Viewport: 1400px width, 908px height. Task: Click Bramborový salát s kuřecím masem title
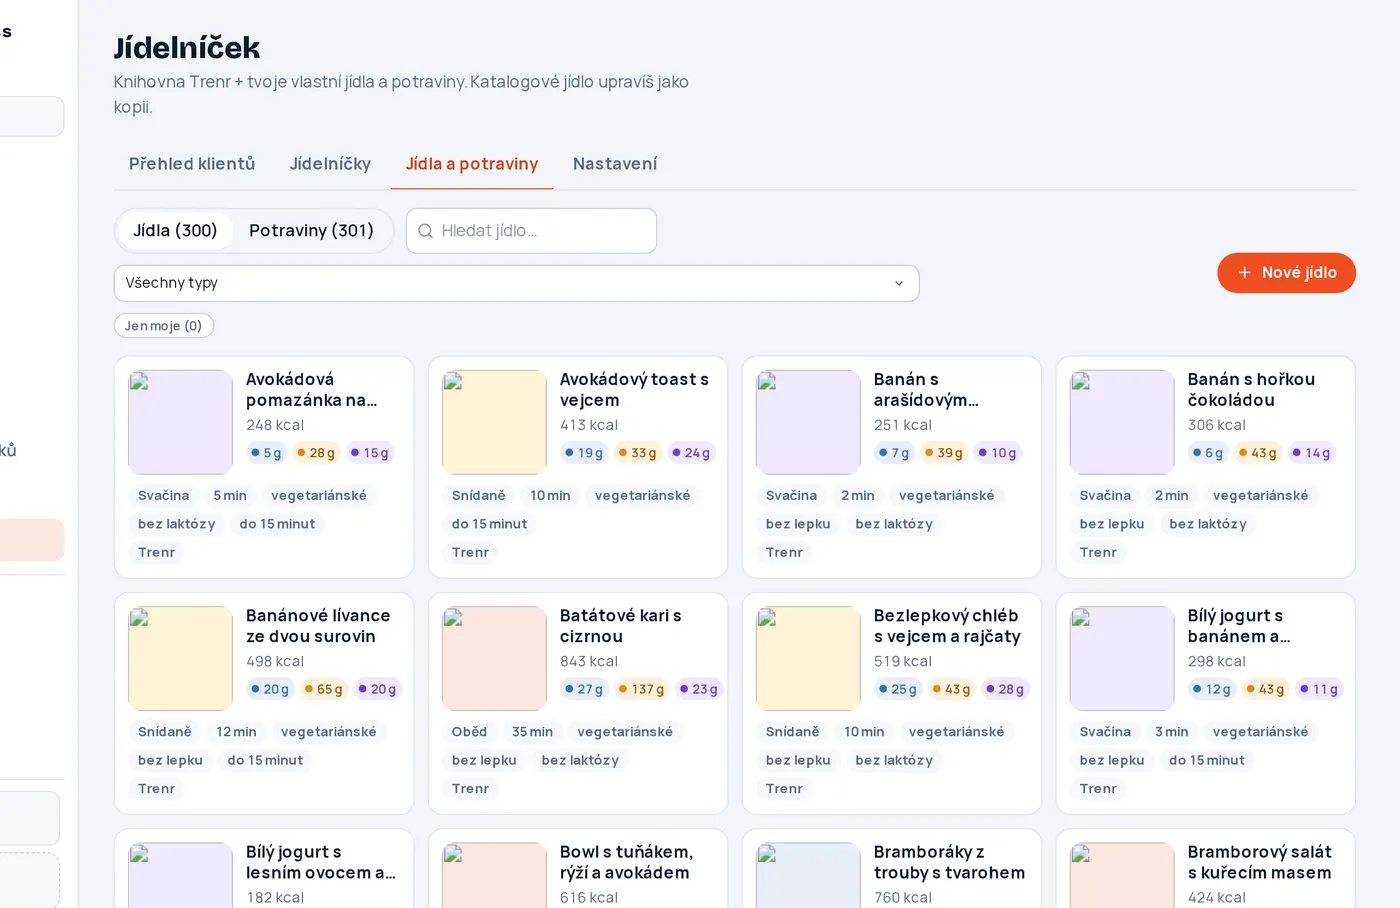click(1259, 862)
